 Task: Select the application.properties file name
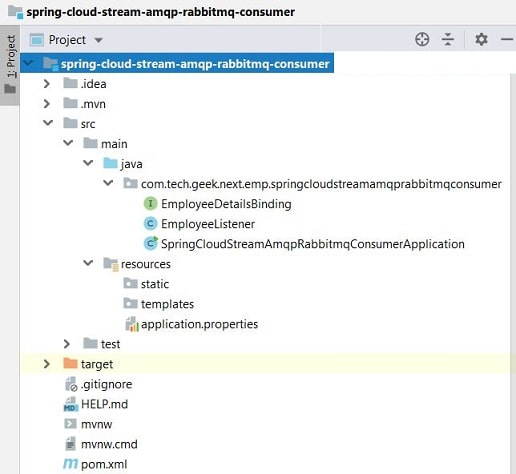coord(199,324)
